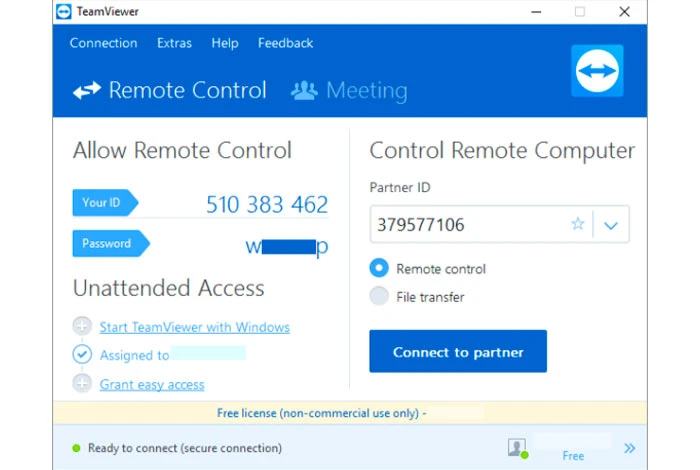Click Your ID number 510 383 462

[x=267, y=205]
